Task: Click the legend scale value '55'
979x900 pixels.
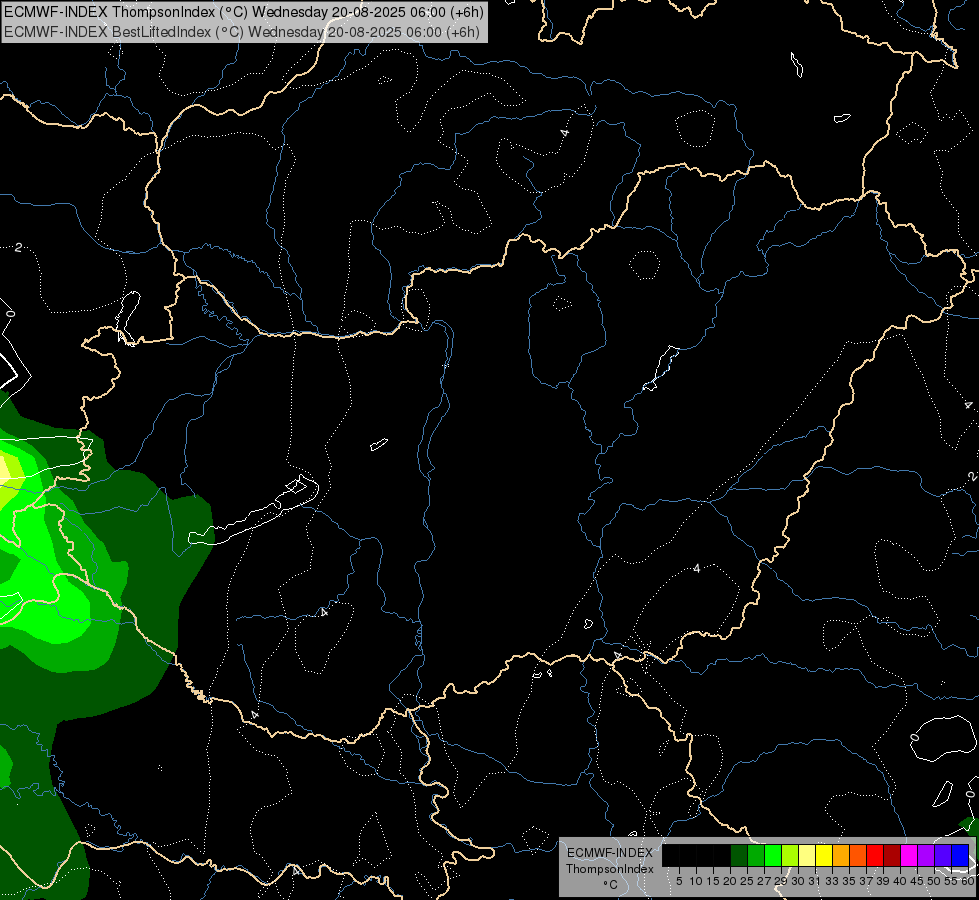Action: click(x=952, y=881)
